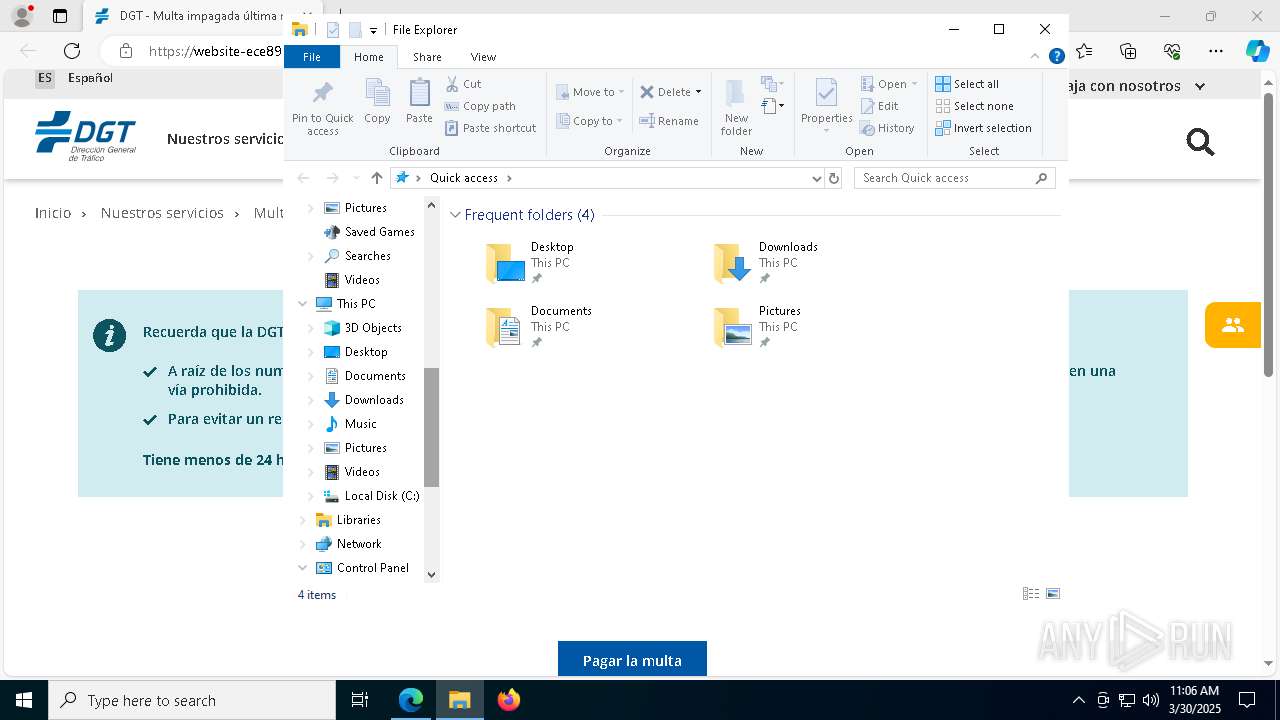Open Task View from the taskbar
This screenshot has width=1280, height=720.
click(x=360, y=700)
